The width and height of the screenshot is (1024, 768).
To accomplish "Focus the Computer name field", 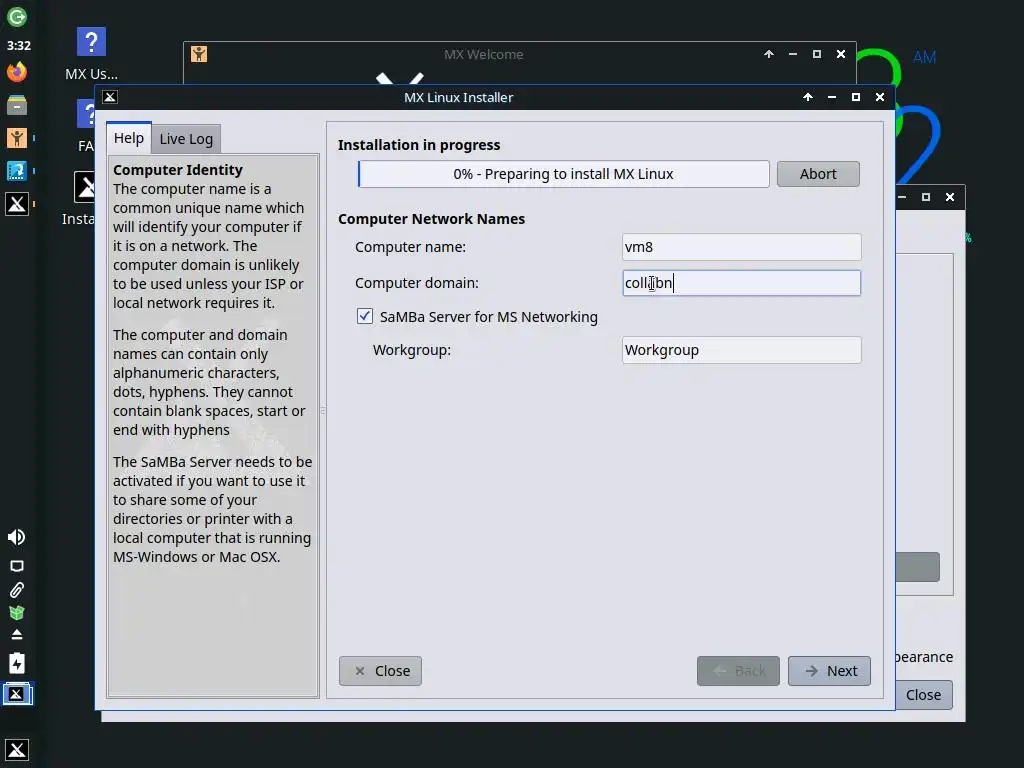I will click(741, 247).
